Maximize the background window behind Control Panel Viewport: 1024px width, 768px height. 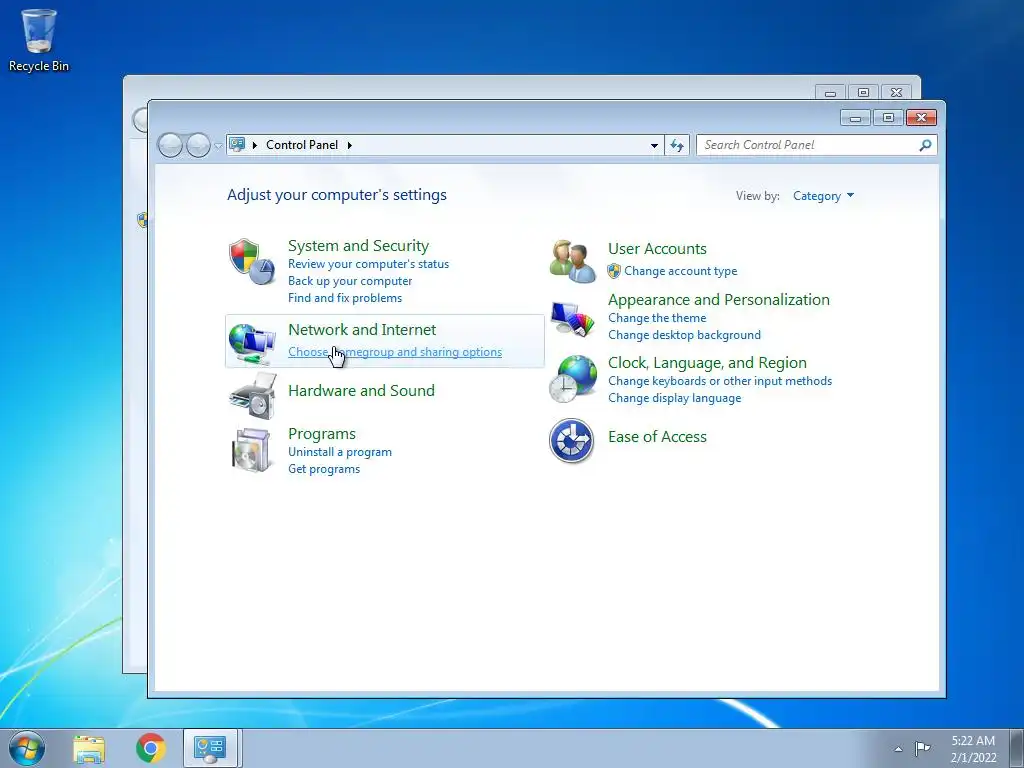click(863, 93)
